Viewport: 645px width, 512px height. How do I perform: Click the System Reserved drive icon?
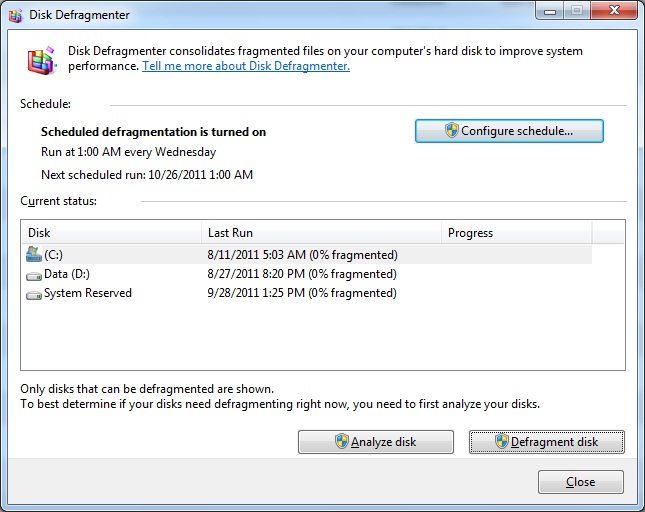[34, 295]
